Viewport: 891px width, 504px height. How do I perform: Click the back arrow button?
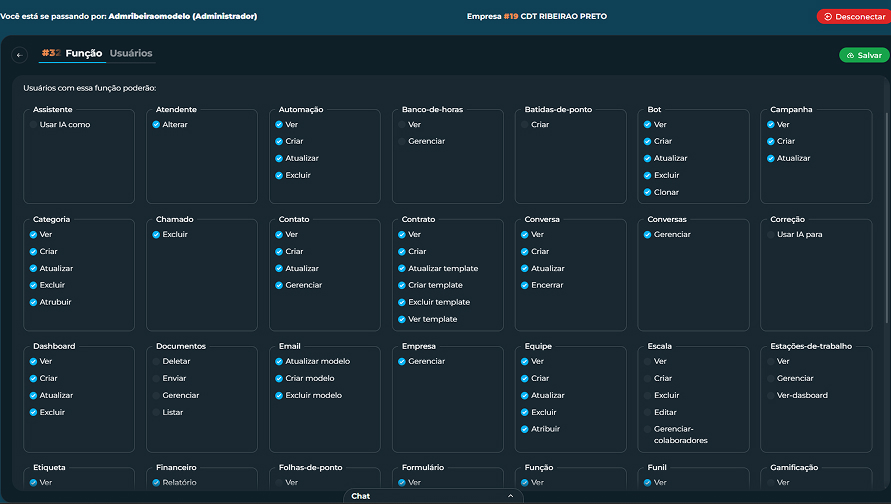point(19,55)
